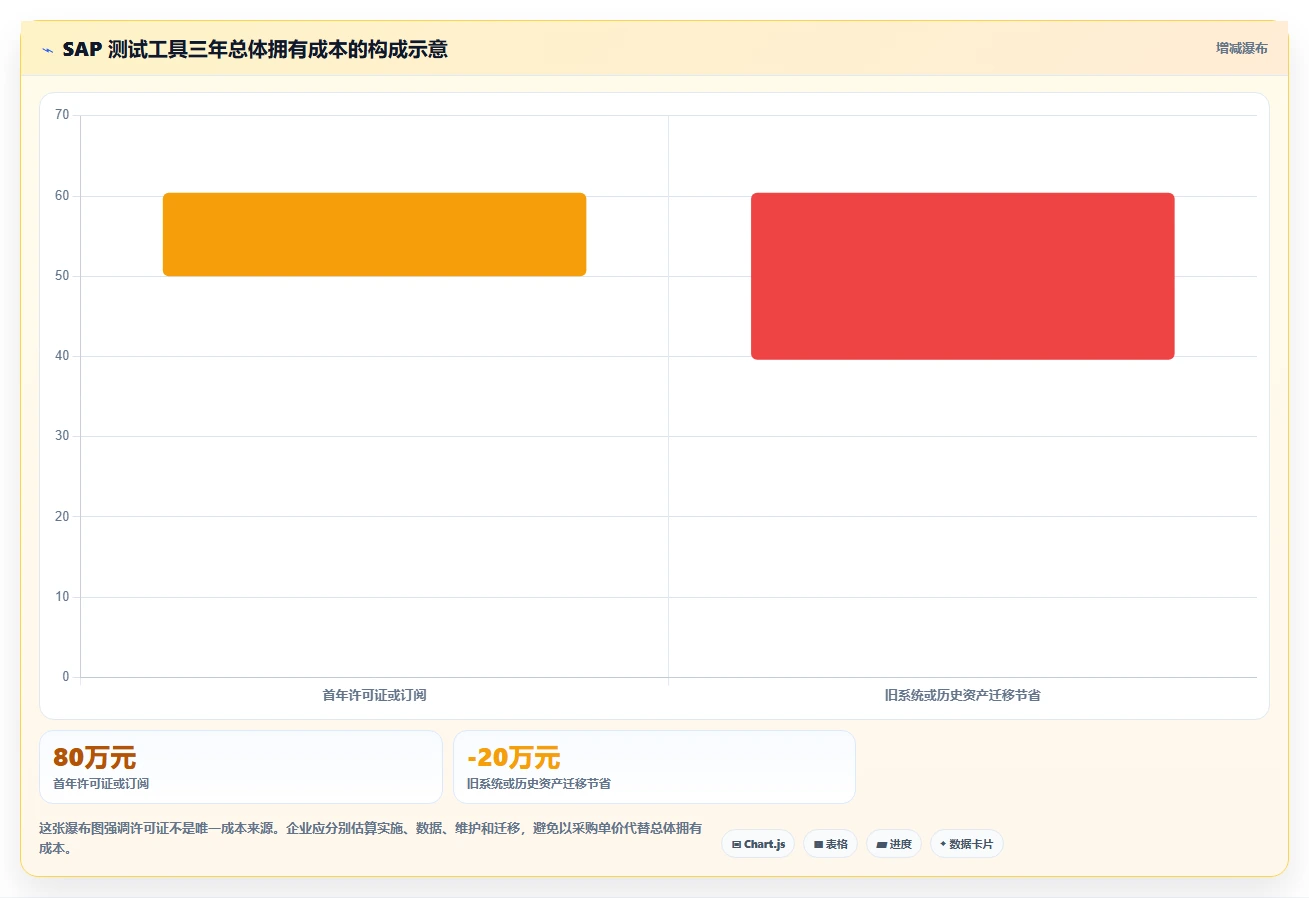Click y-axis value 70

tap(62, 115)
